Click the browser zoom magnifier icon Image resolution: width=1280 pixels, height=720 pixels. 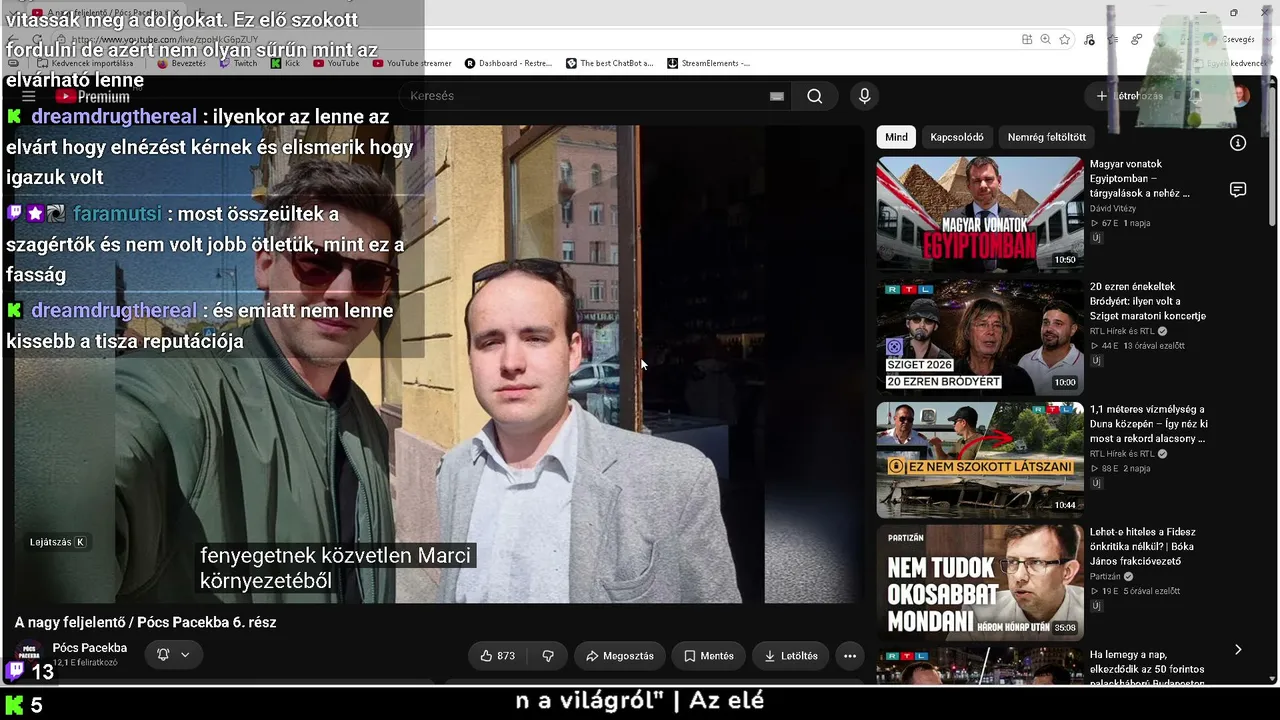[1046, 40]
